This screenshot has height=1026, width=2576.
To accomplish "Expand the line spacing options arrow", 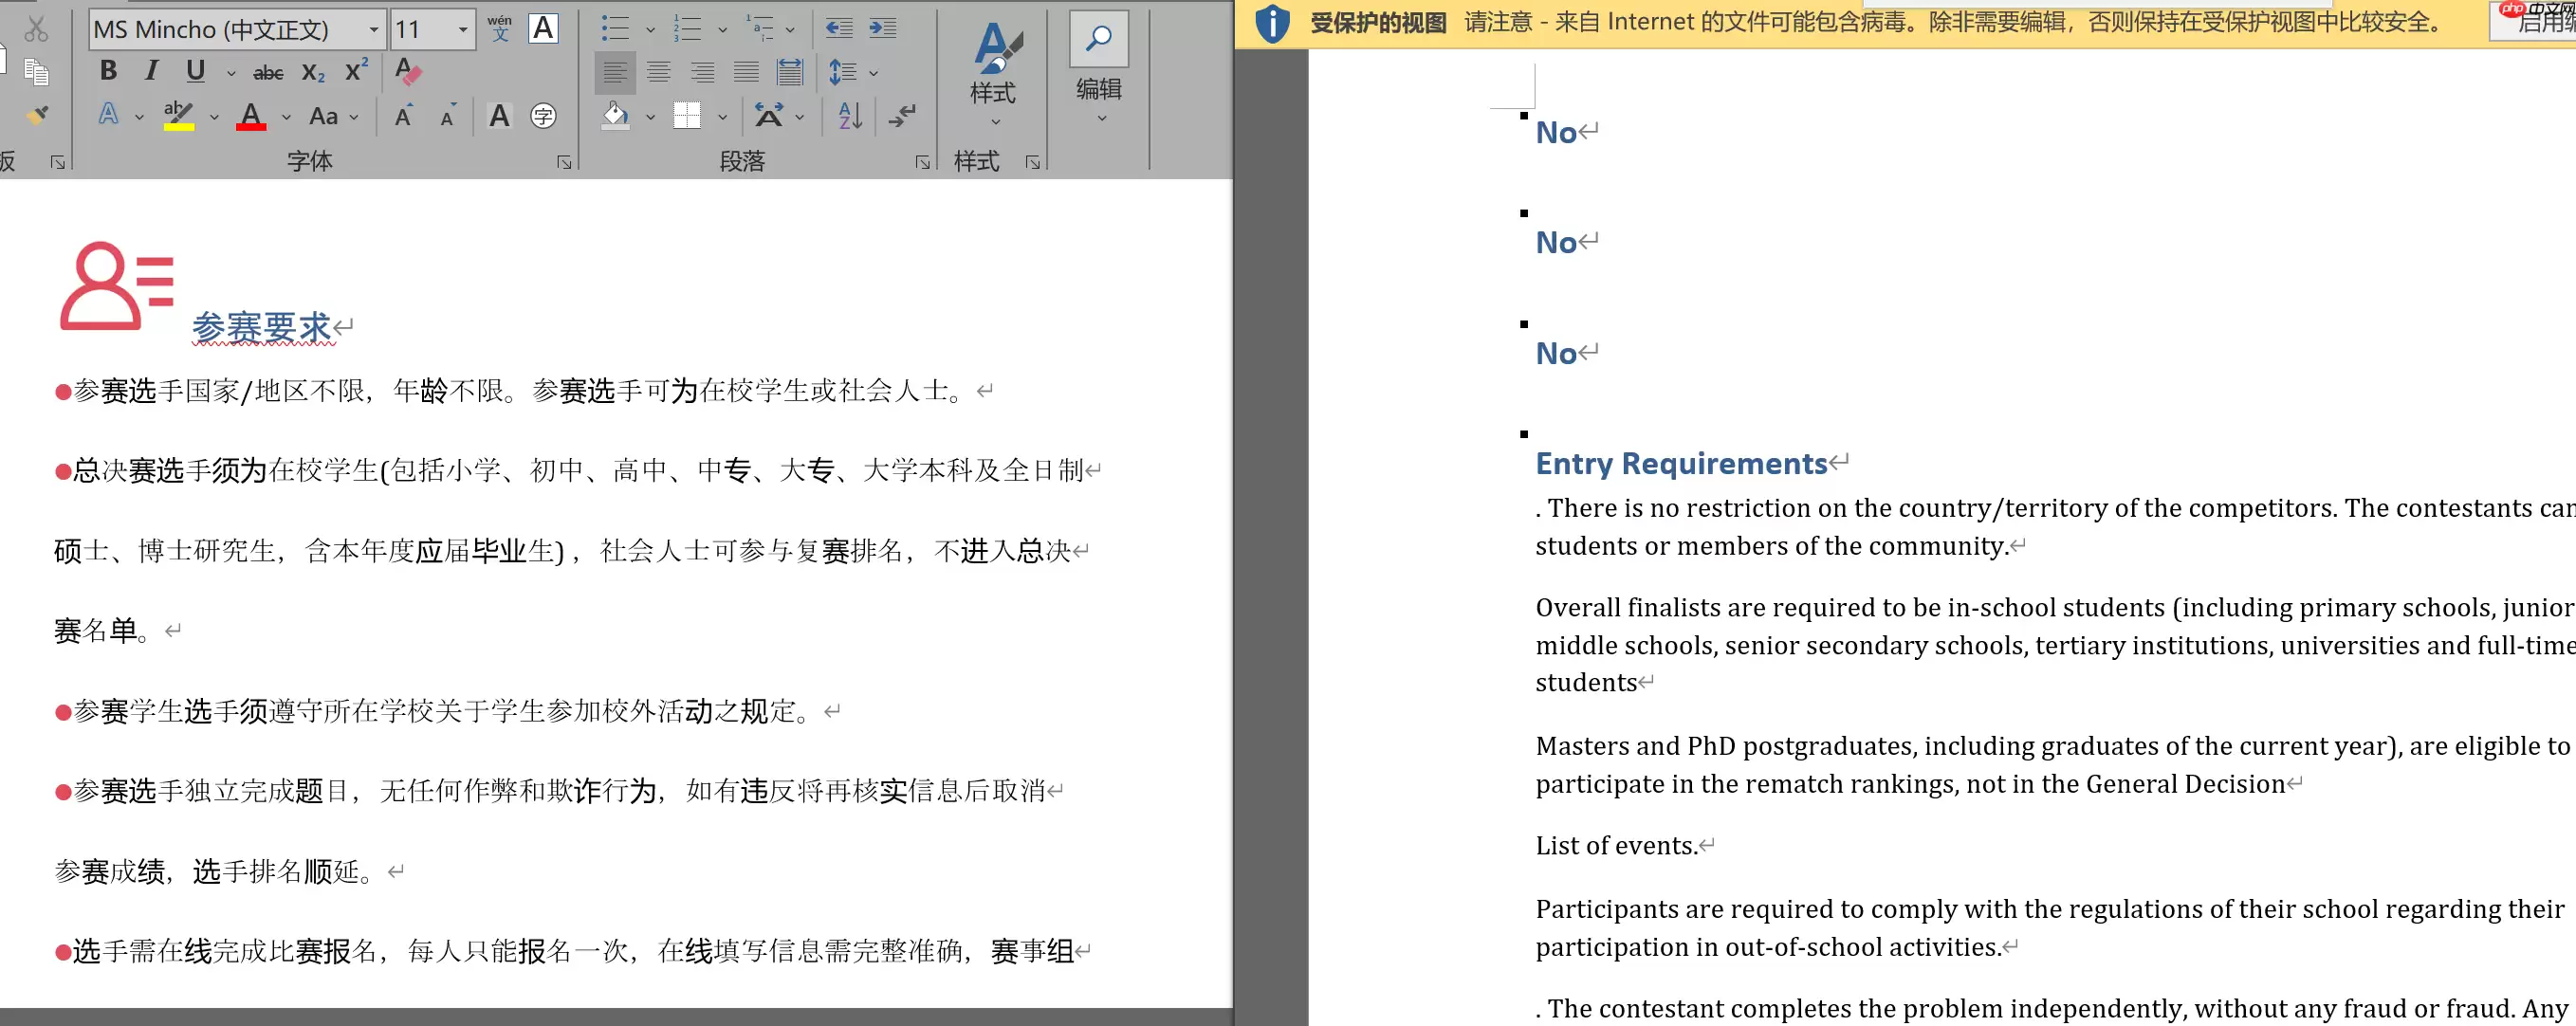I will tap(873, 72).
